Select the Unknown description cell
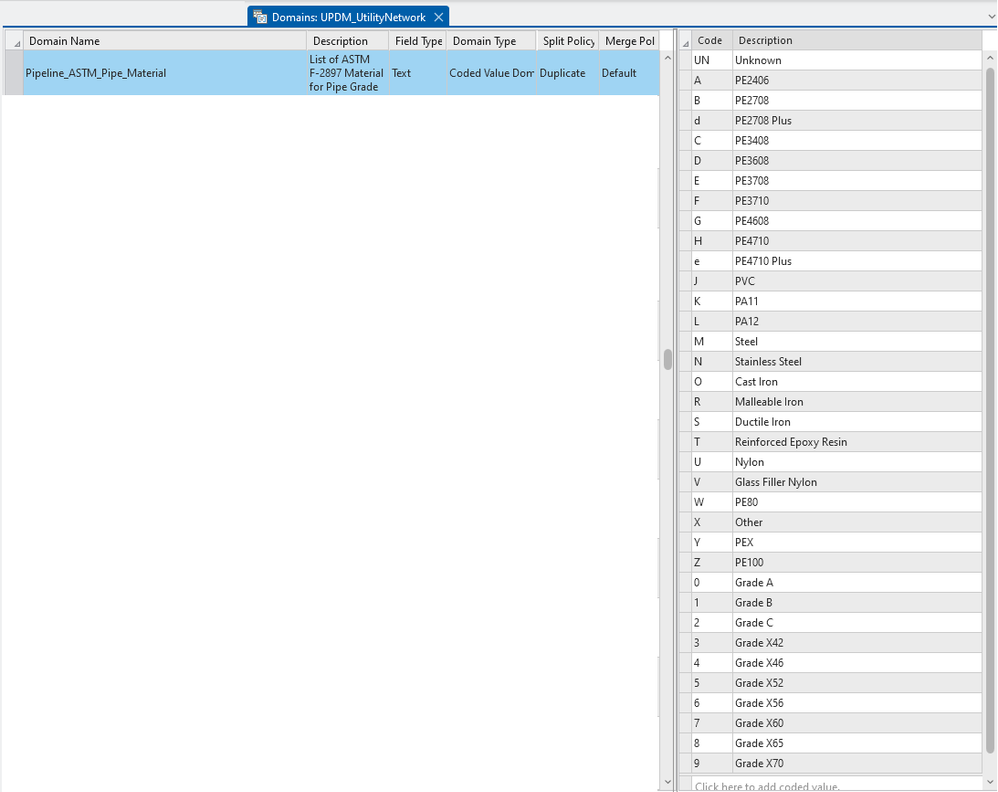The height and width of the screenshot is (792, 998). tap(857, 60)
